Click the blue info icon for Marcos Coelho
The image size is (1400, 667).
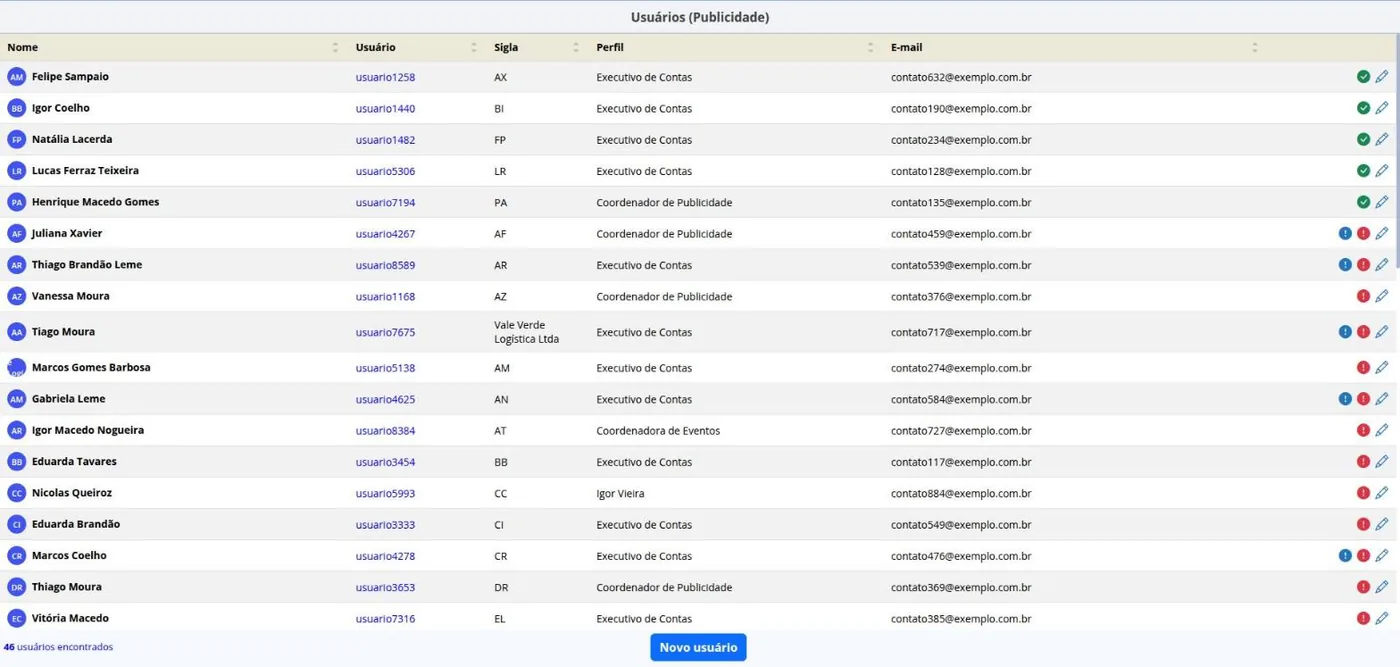coord(1345,556)
